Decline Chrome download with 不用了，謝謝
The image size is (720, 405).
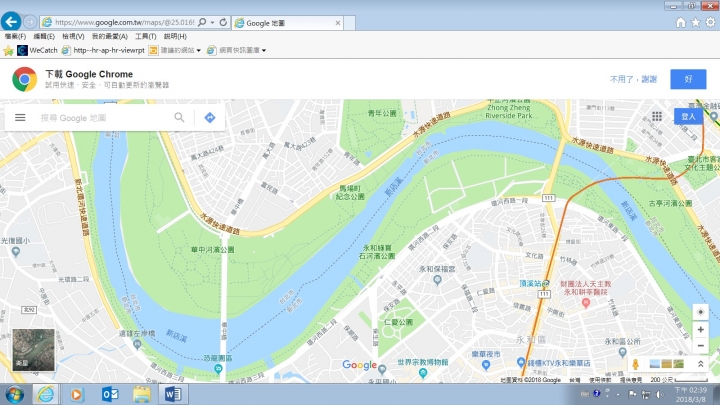tap(633, 79)
